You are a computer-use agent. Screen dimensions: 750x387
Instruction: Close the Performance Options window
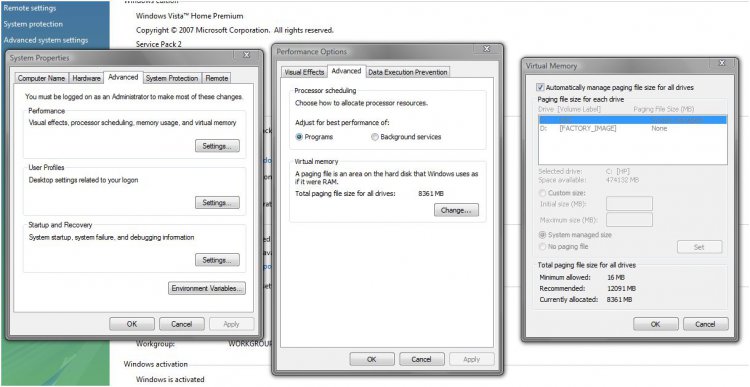point(487,49)
